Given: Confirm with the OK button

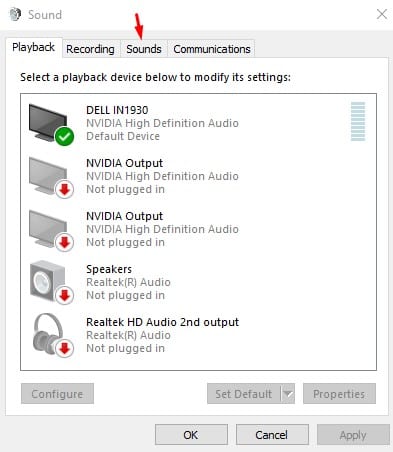Looking at the screenshot, I should pyautogui.click(x=191, y=435).
